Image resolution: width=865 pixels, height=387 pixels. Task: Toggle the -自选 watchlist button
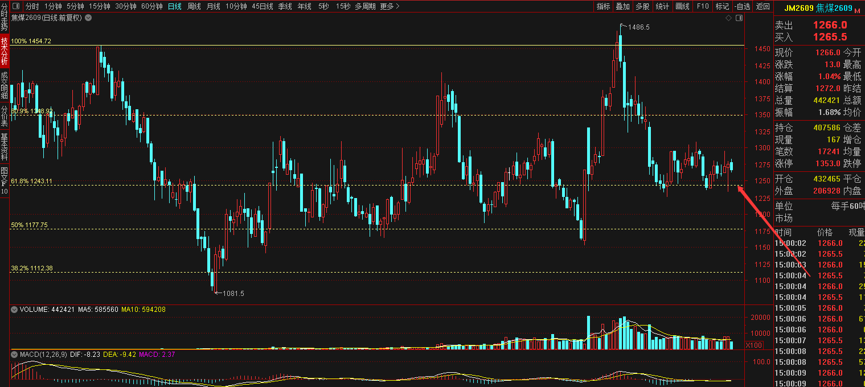point(742,7)
